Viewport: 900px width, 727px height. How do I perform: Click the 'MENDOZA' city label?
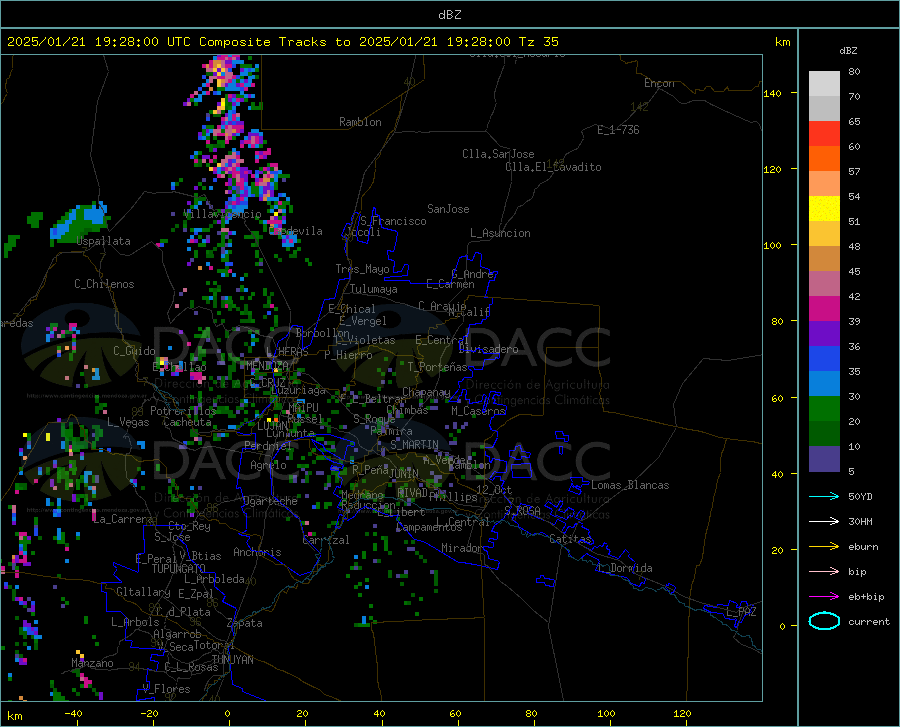[x=267, y=366]
